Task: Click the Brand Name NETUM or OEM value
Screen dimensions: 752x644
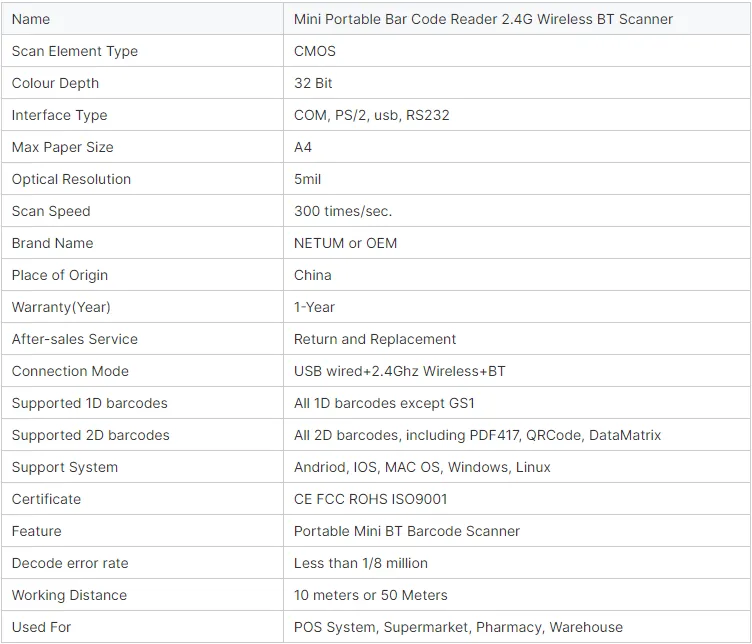Action: [x=345, y=243]
